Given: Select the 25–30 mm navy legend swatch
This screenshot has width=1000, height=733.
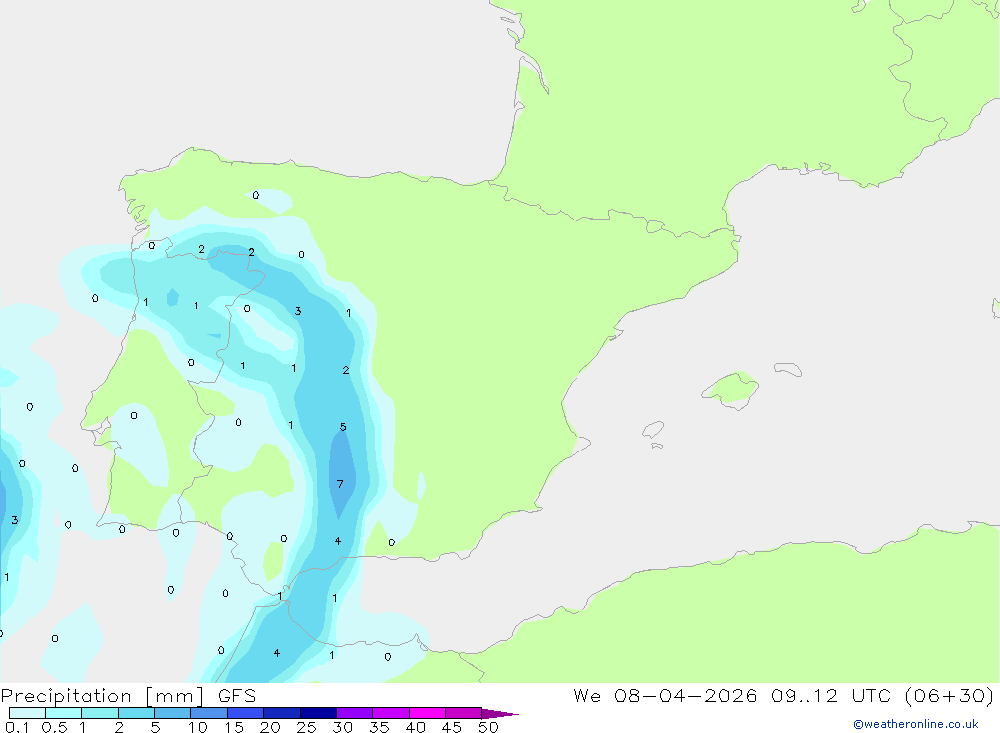Looking at the screenshot, I should click(318, 713).
